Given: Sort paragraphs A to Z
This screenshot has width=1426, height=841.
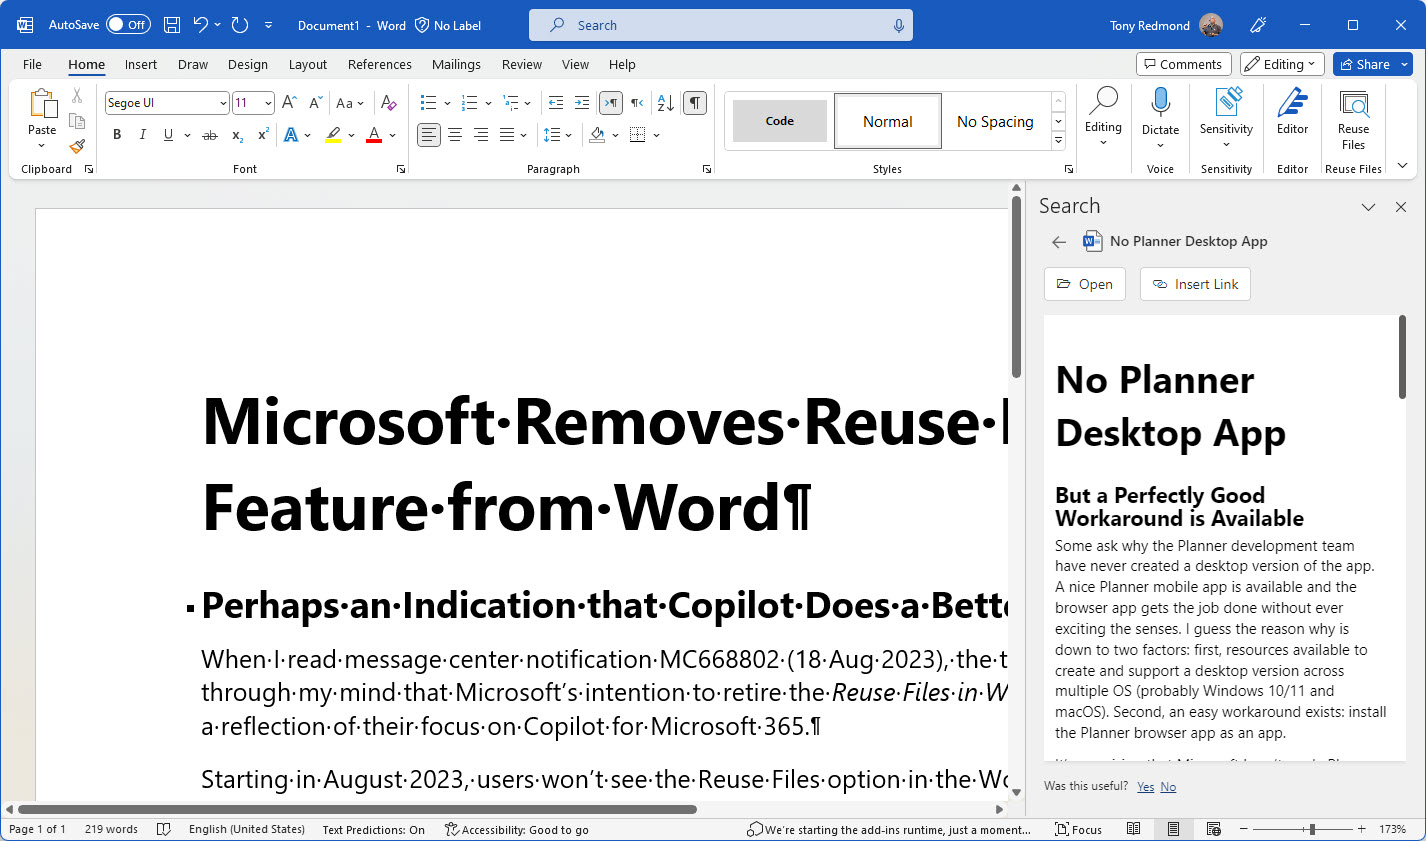Looking at the screenshot, I should pyautogui.click(x=665, y=102).
